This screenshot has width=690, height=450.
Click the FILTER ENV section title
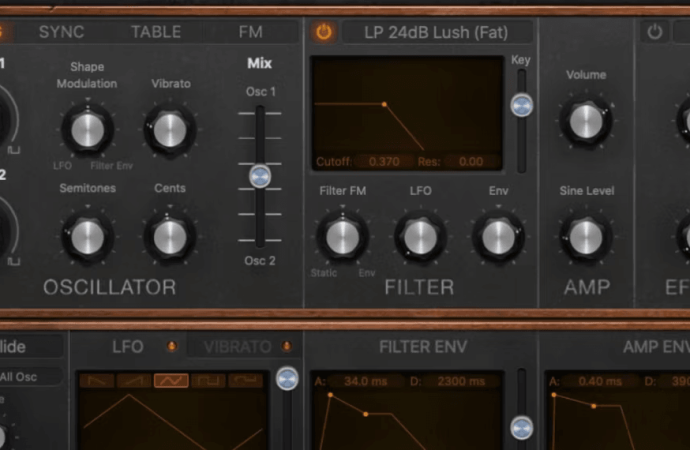point(423,347)
